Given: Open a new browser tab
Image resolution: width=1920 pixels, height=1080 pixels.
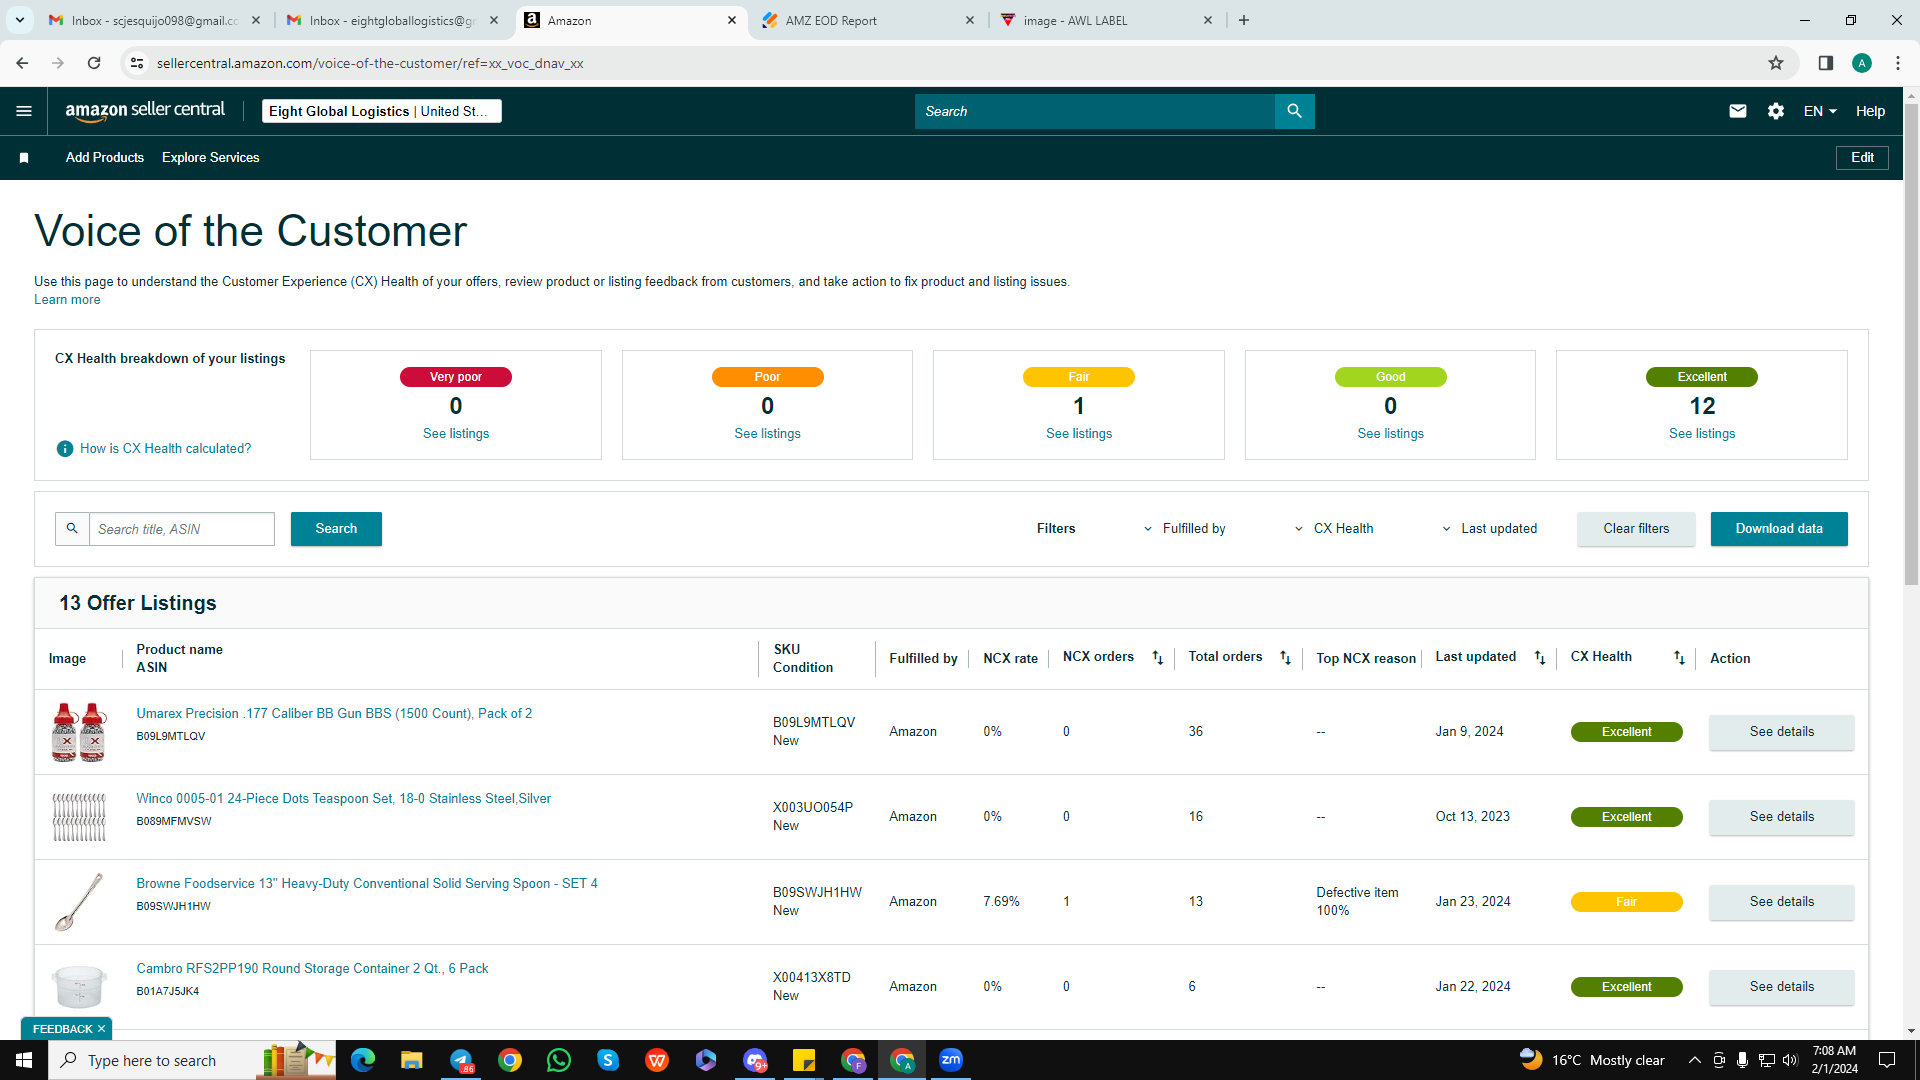Looking at the screenshot, I should (1244, 20).
